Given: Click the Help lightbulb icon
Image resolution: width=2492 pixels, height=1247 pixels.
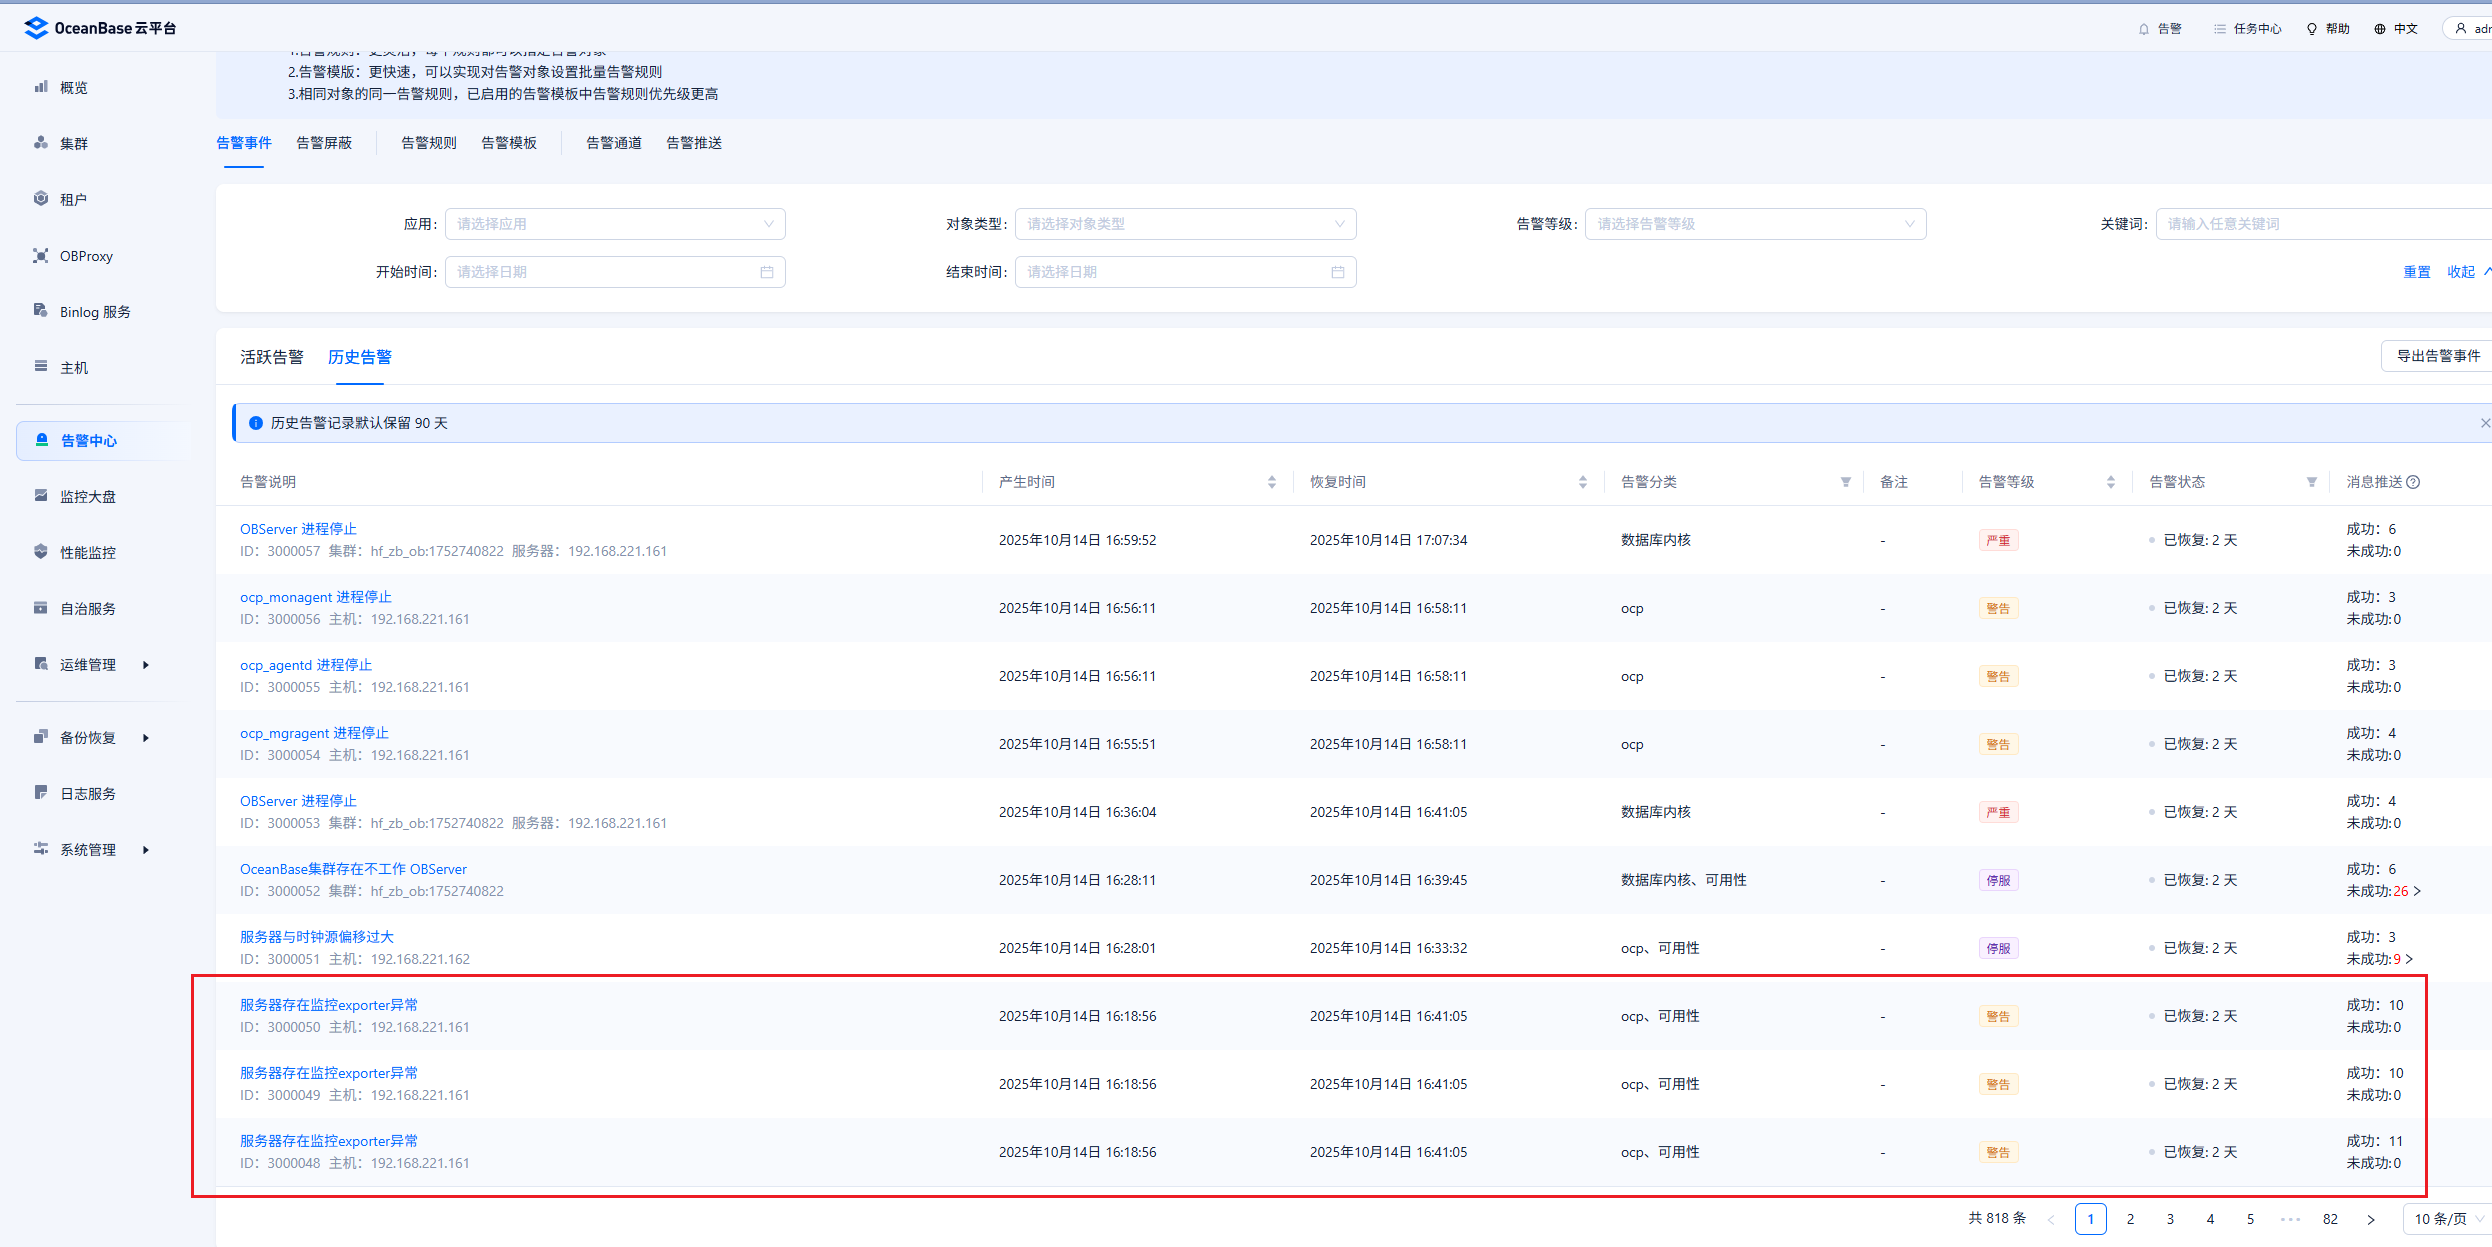Looking at the screenshot, I should (x=2311, y=29).
